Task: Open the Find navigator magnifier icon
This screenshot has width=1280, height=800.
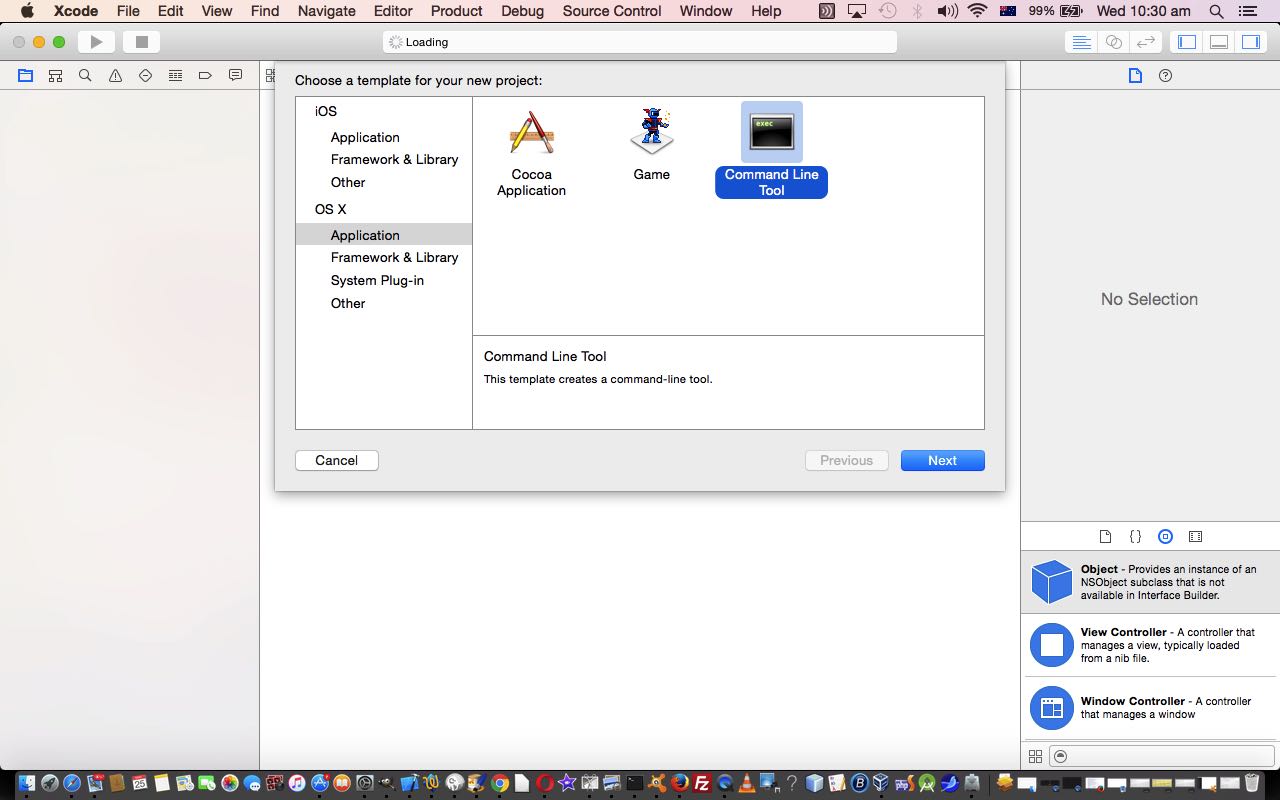Action: pos(85,75)
